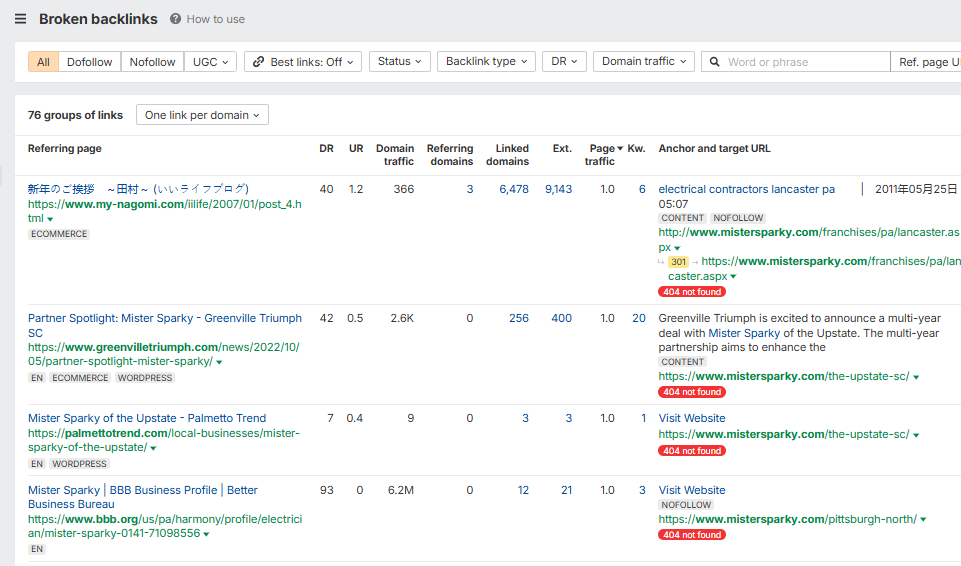Image resolution: width=961 pixels, height=566 pixels.
Task: Sort by Page traffic column header
Action: pyautogui.click(x=602, y=154)
